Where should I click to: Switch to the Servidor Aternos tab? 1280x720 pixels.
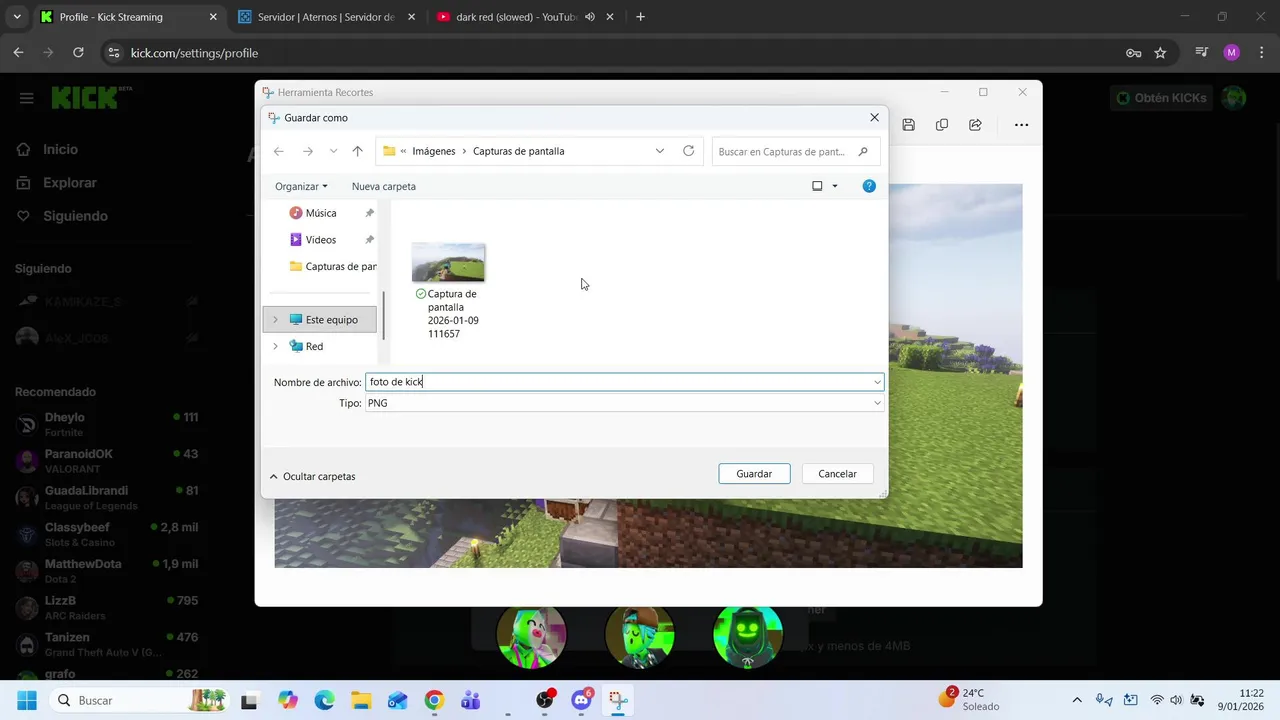(x=323, y=17)
